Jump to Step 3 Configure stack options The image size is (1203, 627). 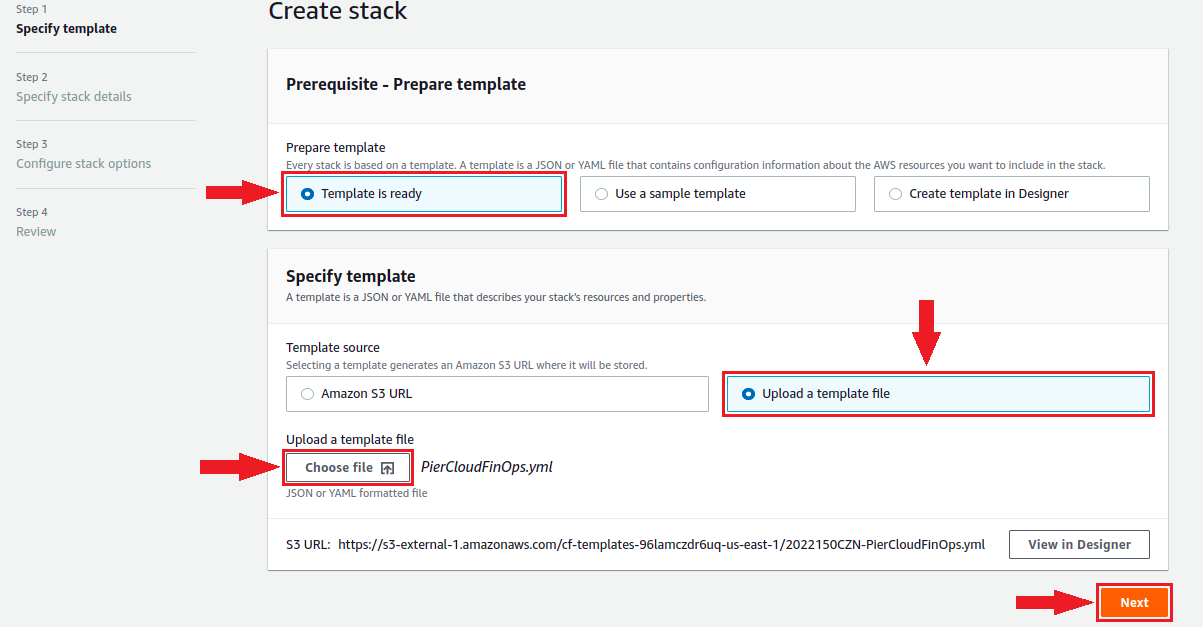click(x=83, y=164)
